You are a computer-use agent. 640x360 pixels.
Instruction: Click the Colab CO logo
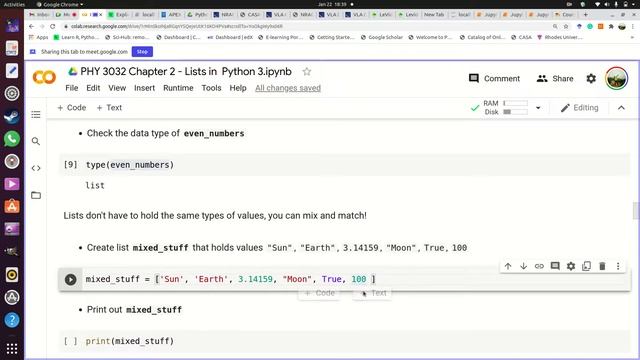point(44,77)
